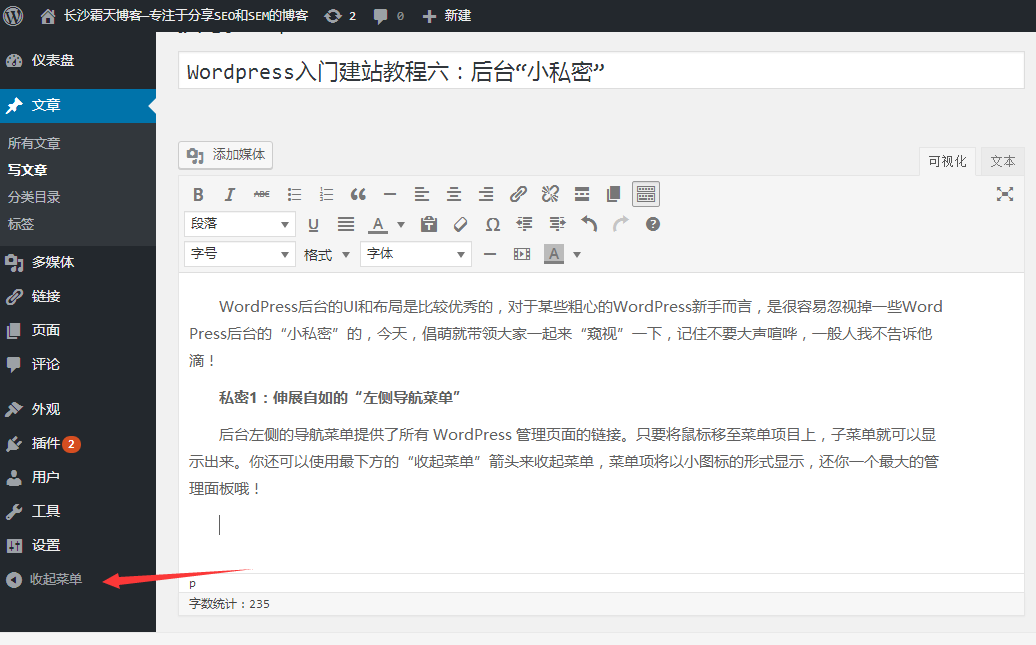
Task: Remove link with the unlink icon
Action: [550, 194]
